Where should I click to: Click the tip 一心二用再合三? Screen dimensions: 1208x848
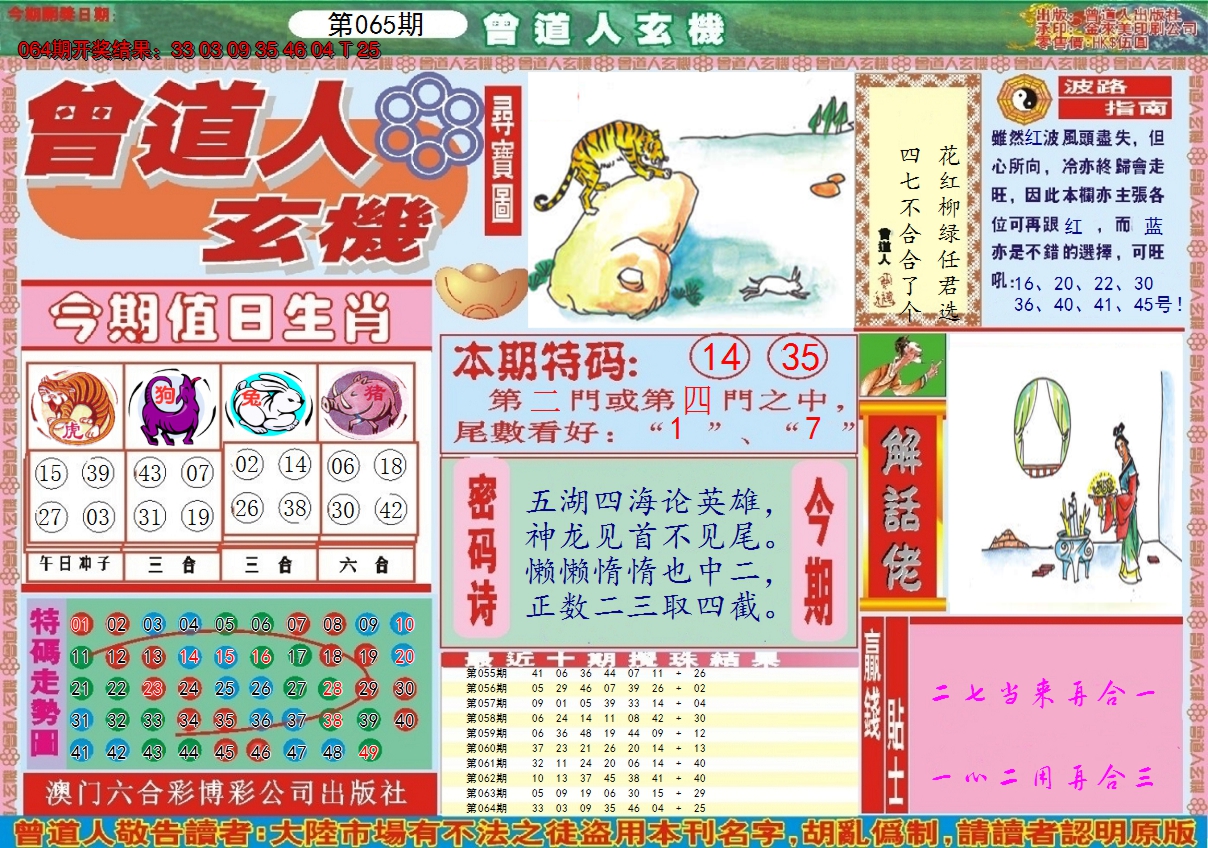pos(1046,778)
